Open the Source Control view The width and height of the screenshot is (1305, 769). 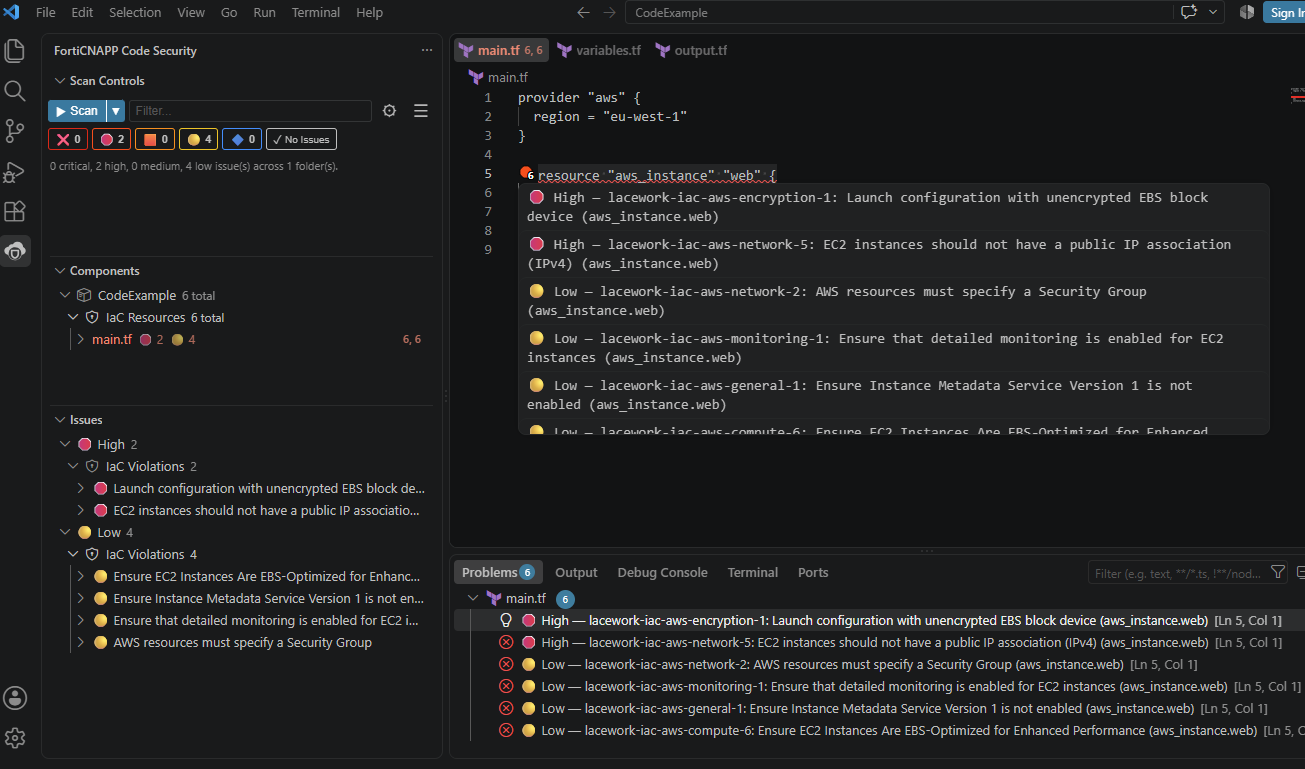click(15, 131)
